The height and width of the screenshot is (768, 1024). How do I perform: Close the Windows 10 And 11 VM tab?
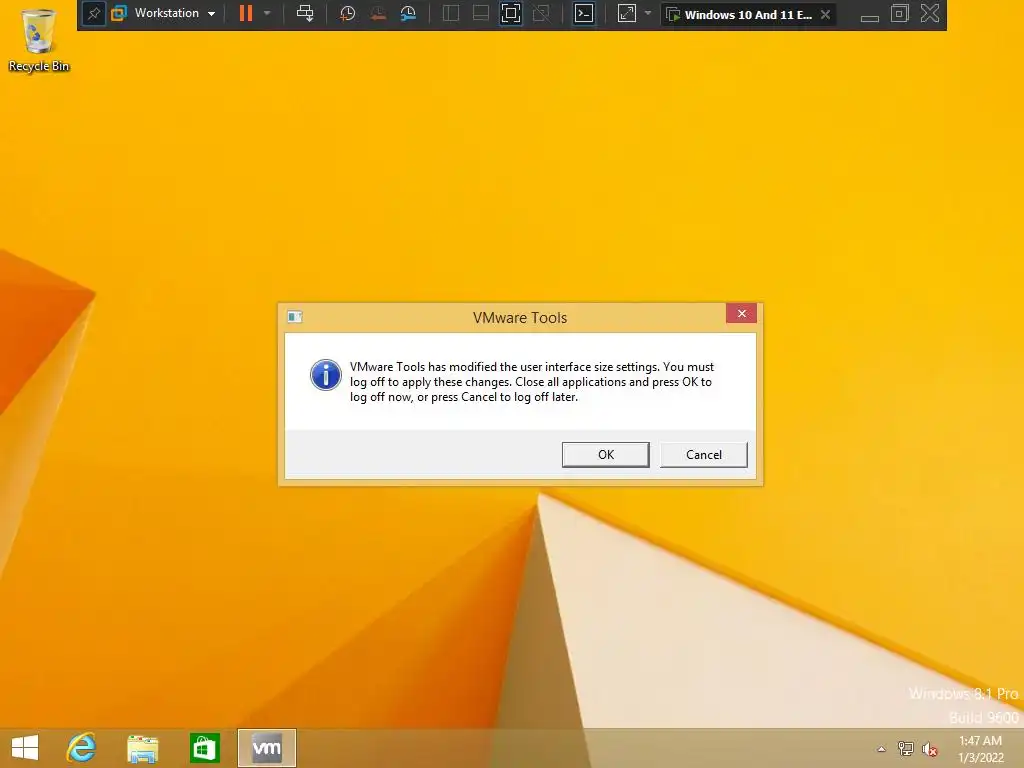pyautogui.click(x=825, y=14)
